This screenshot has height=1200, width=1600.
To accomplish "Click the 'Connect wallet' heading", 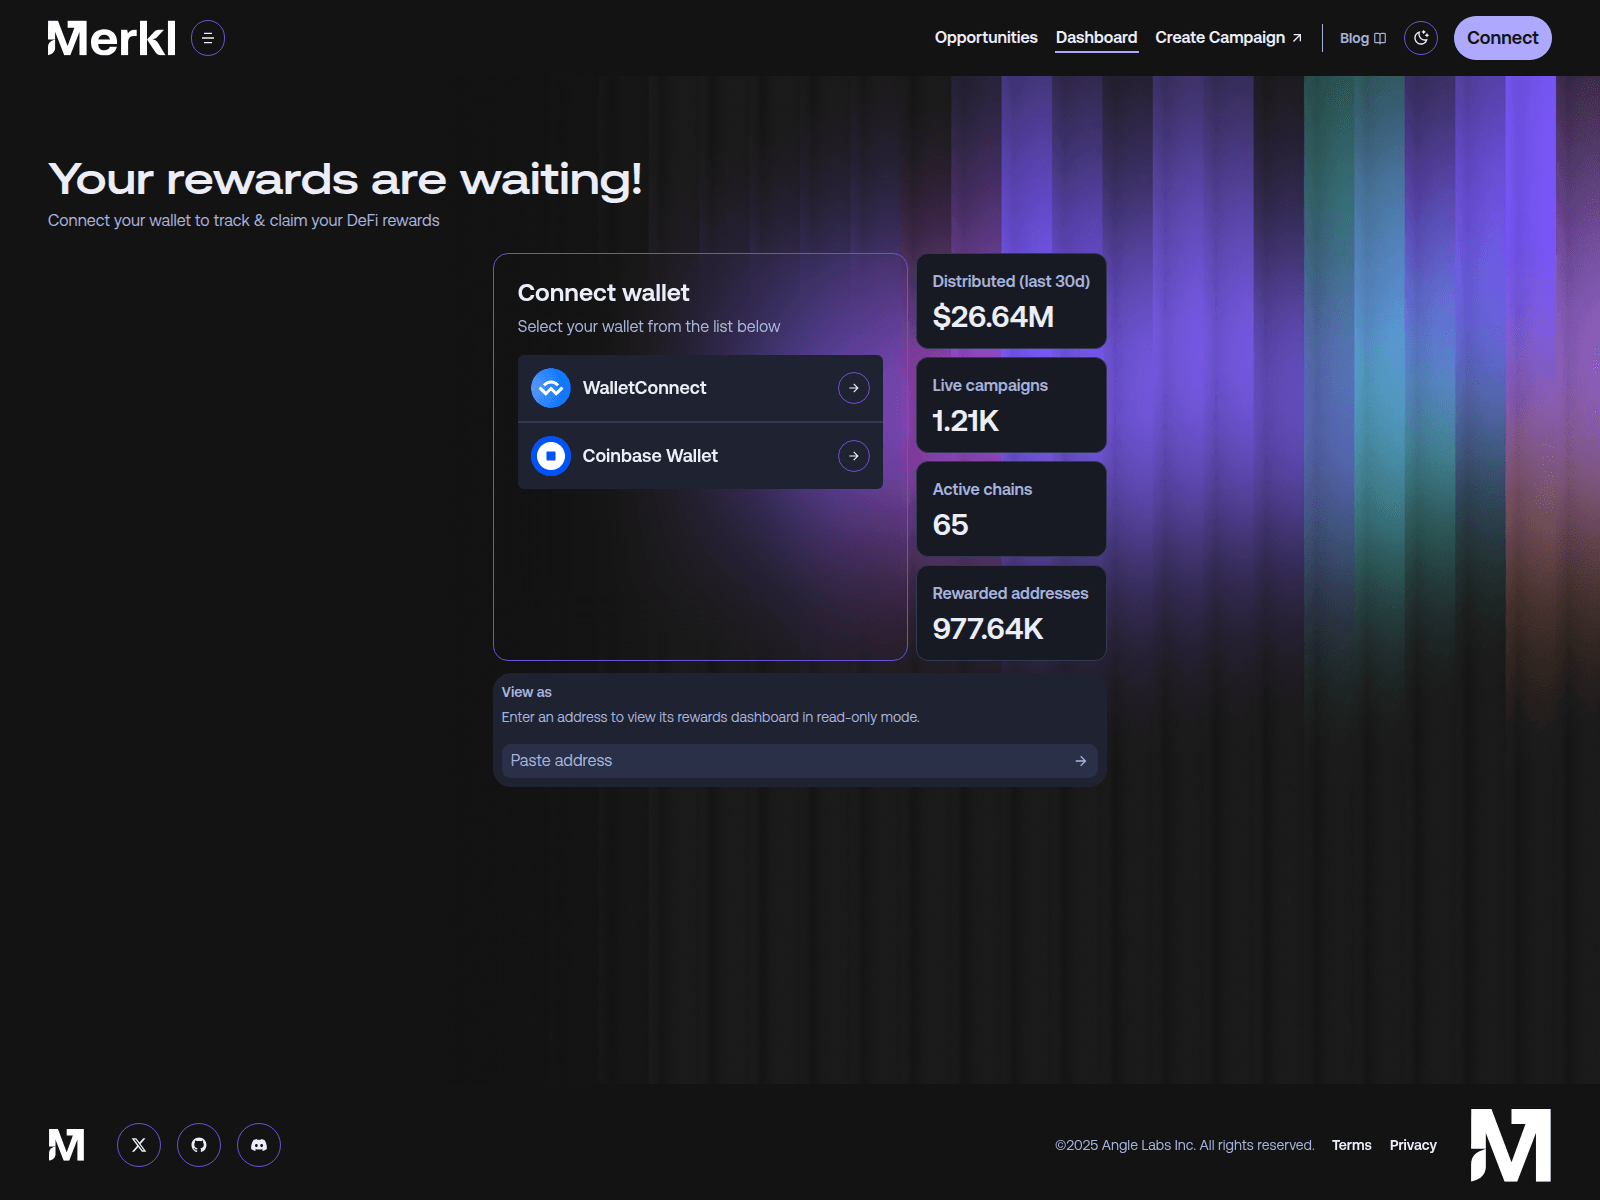I will (603, 293).
